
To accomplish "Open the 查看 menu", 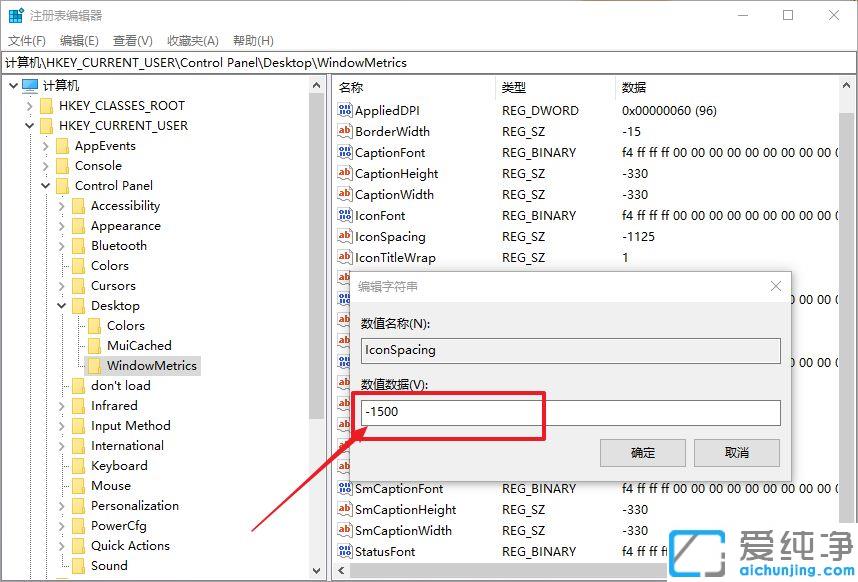I will point(133,40).
